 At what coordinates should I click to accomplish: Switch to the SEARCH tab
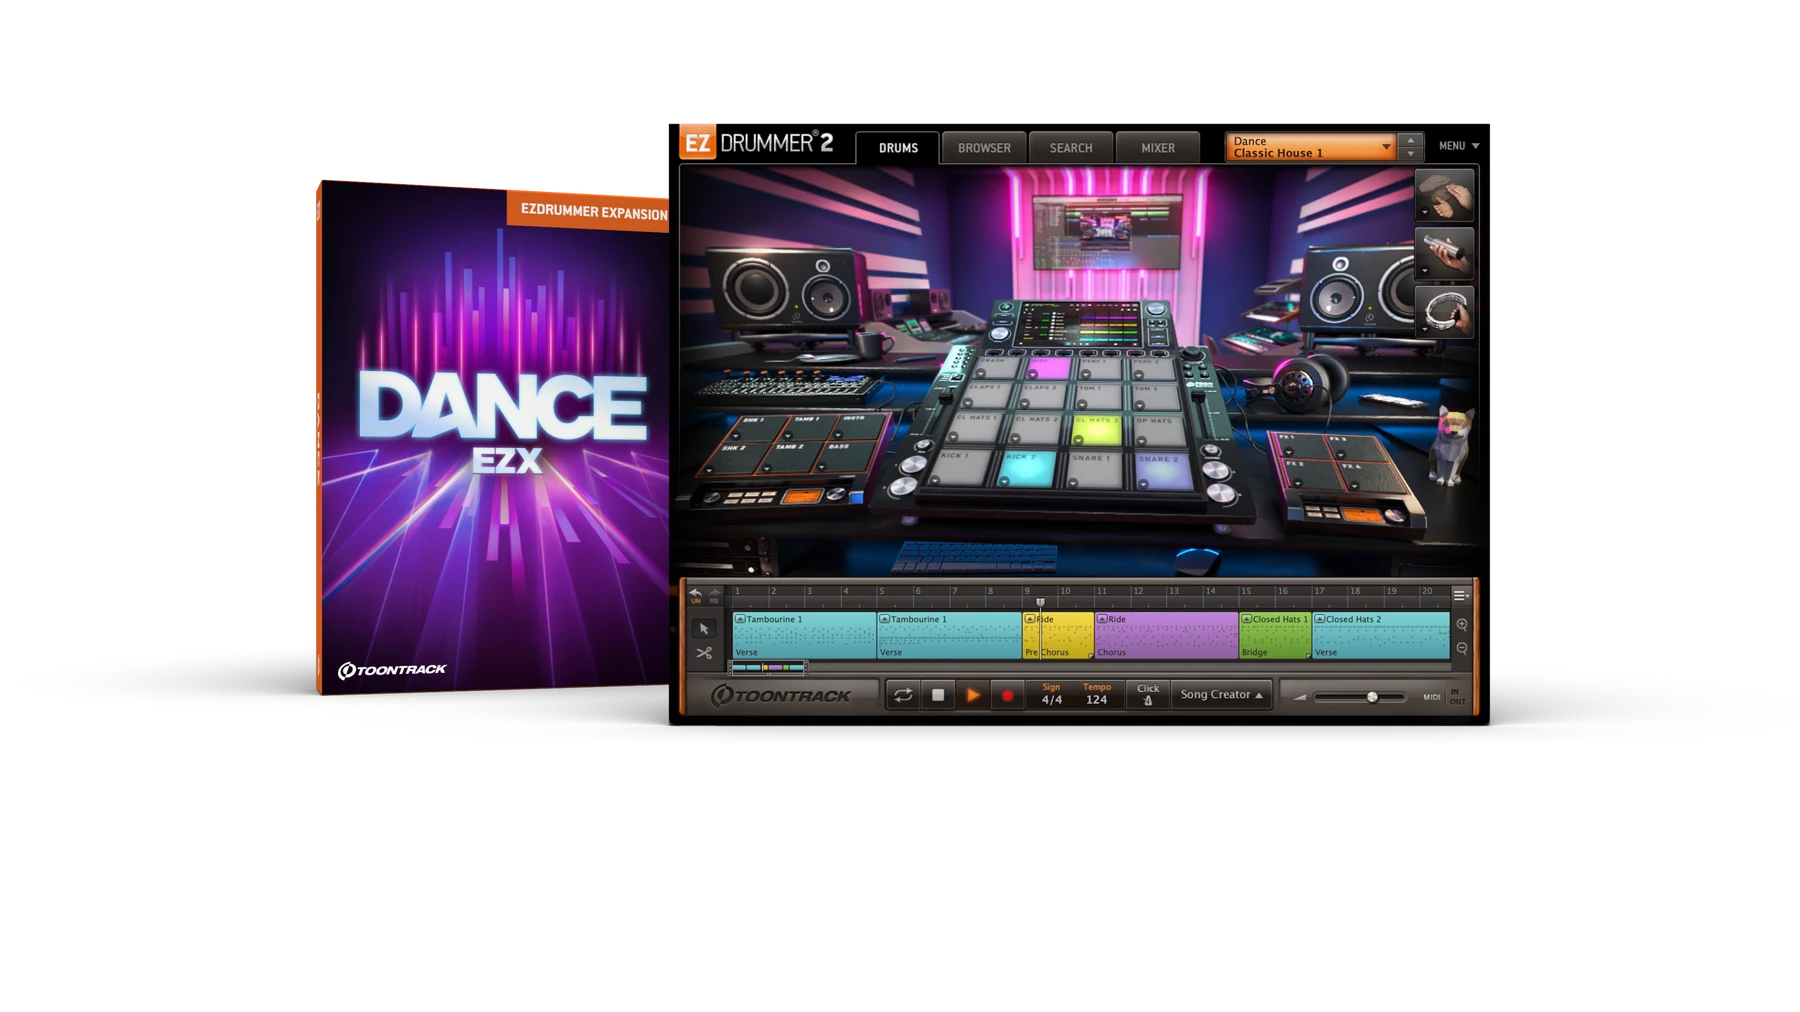1071,148
